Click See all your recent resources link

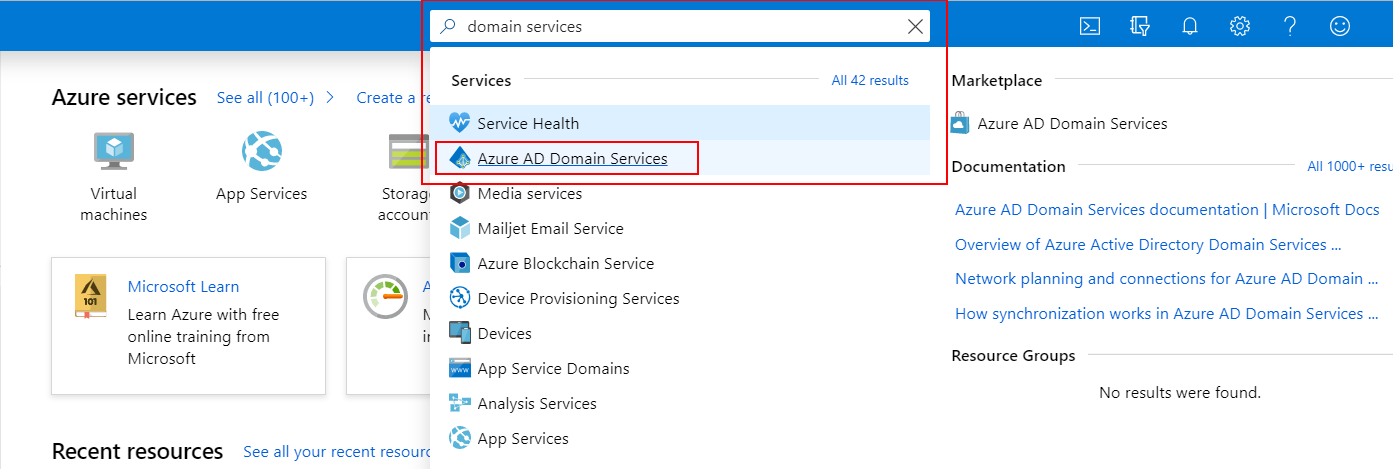[336, 452]
